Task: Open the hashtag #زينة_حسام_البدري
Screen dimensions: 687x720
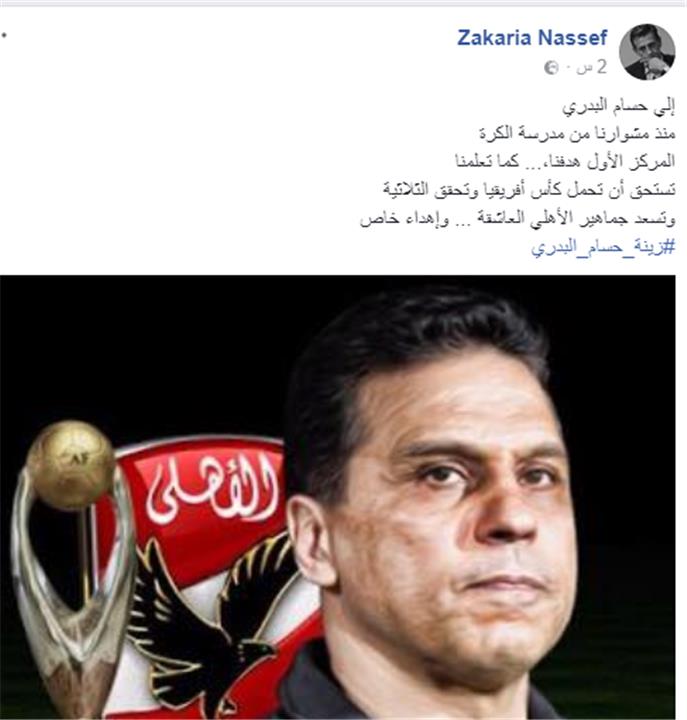Action: tap(603, 248)
